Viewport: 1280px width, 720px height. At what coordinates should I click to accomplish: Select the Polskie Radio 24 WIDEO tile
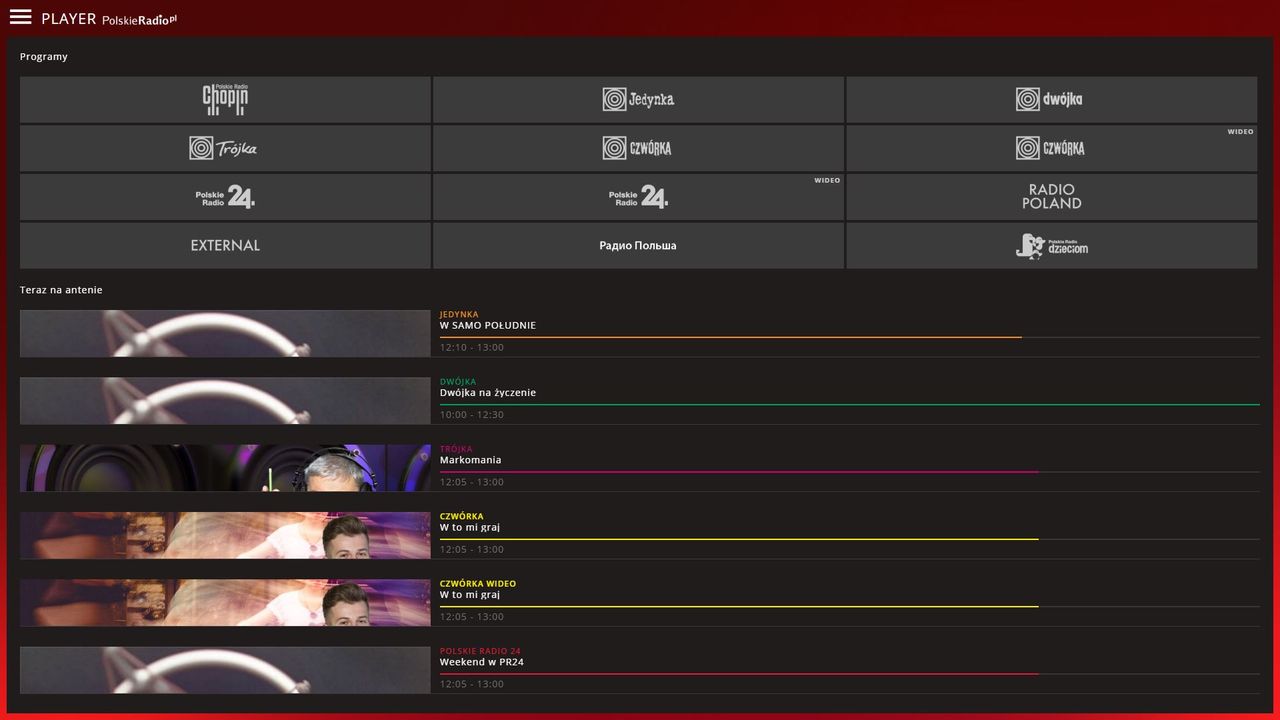point(638,197)
